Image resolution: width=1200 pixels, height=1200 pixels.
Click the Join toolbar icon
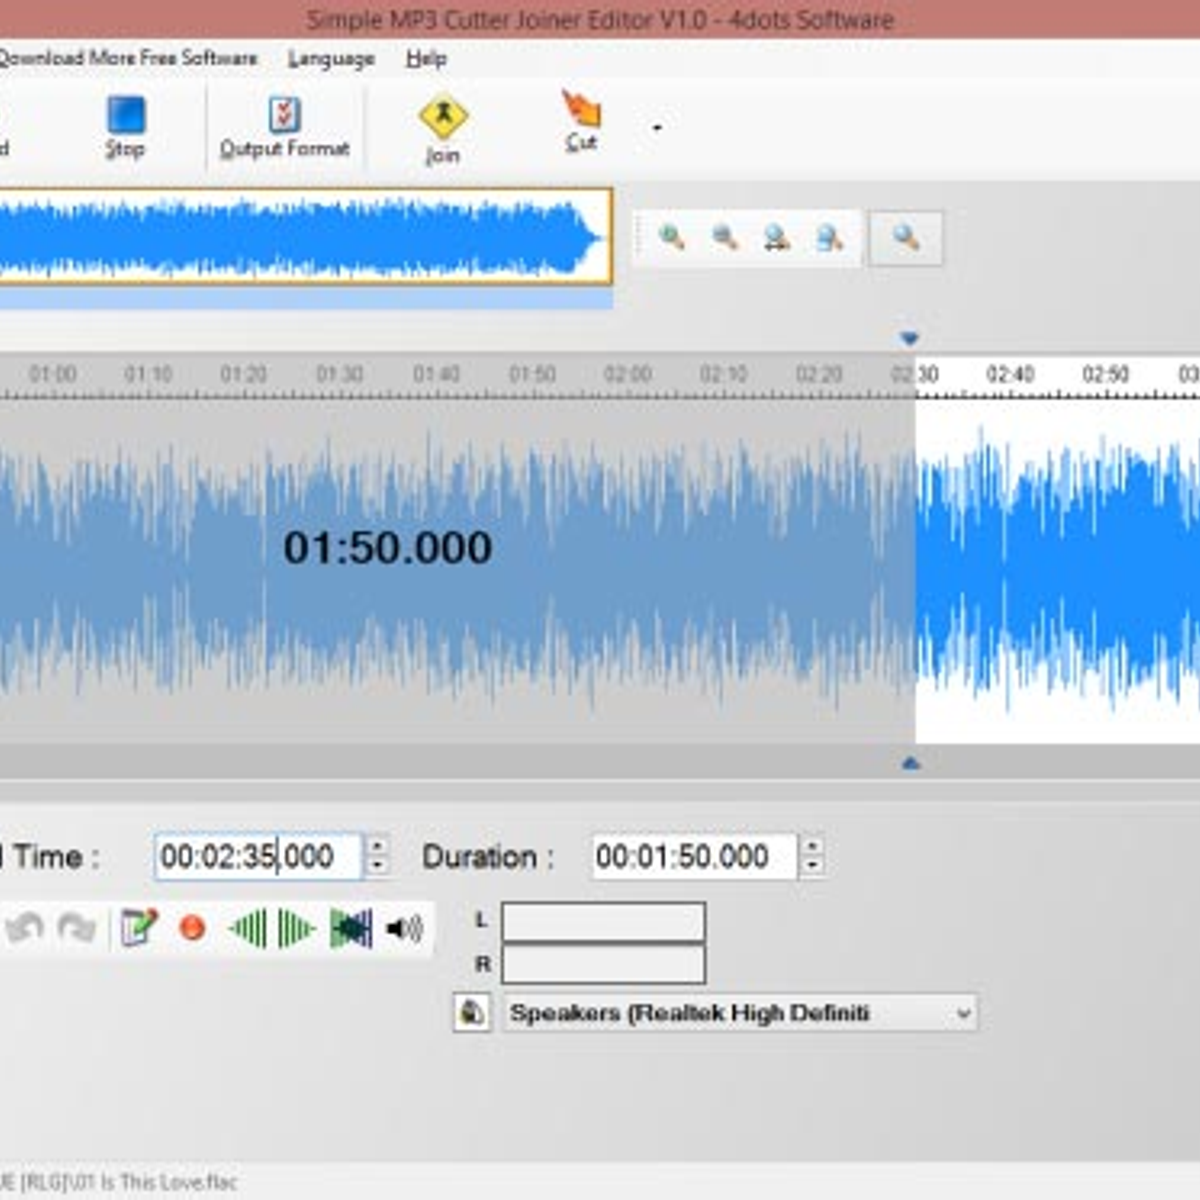pyautogui.click(x=443, y=128)
